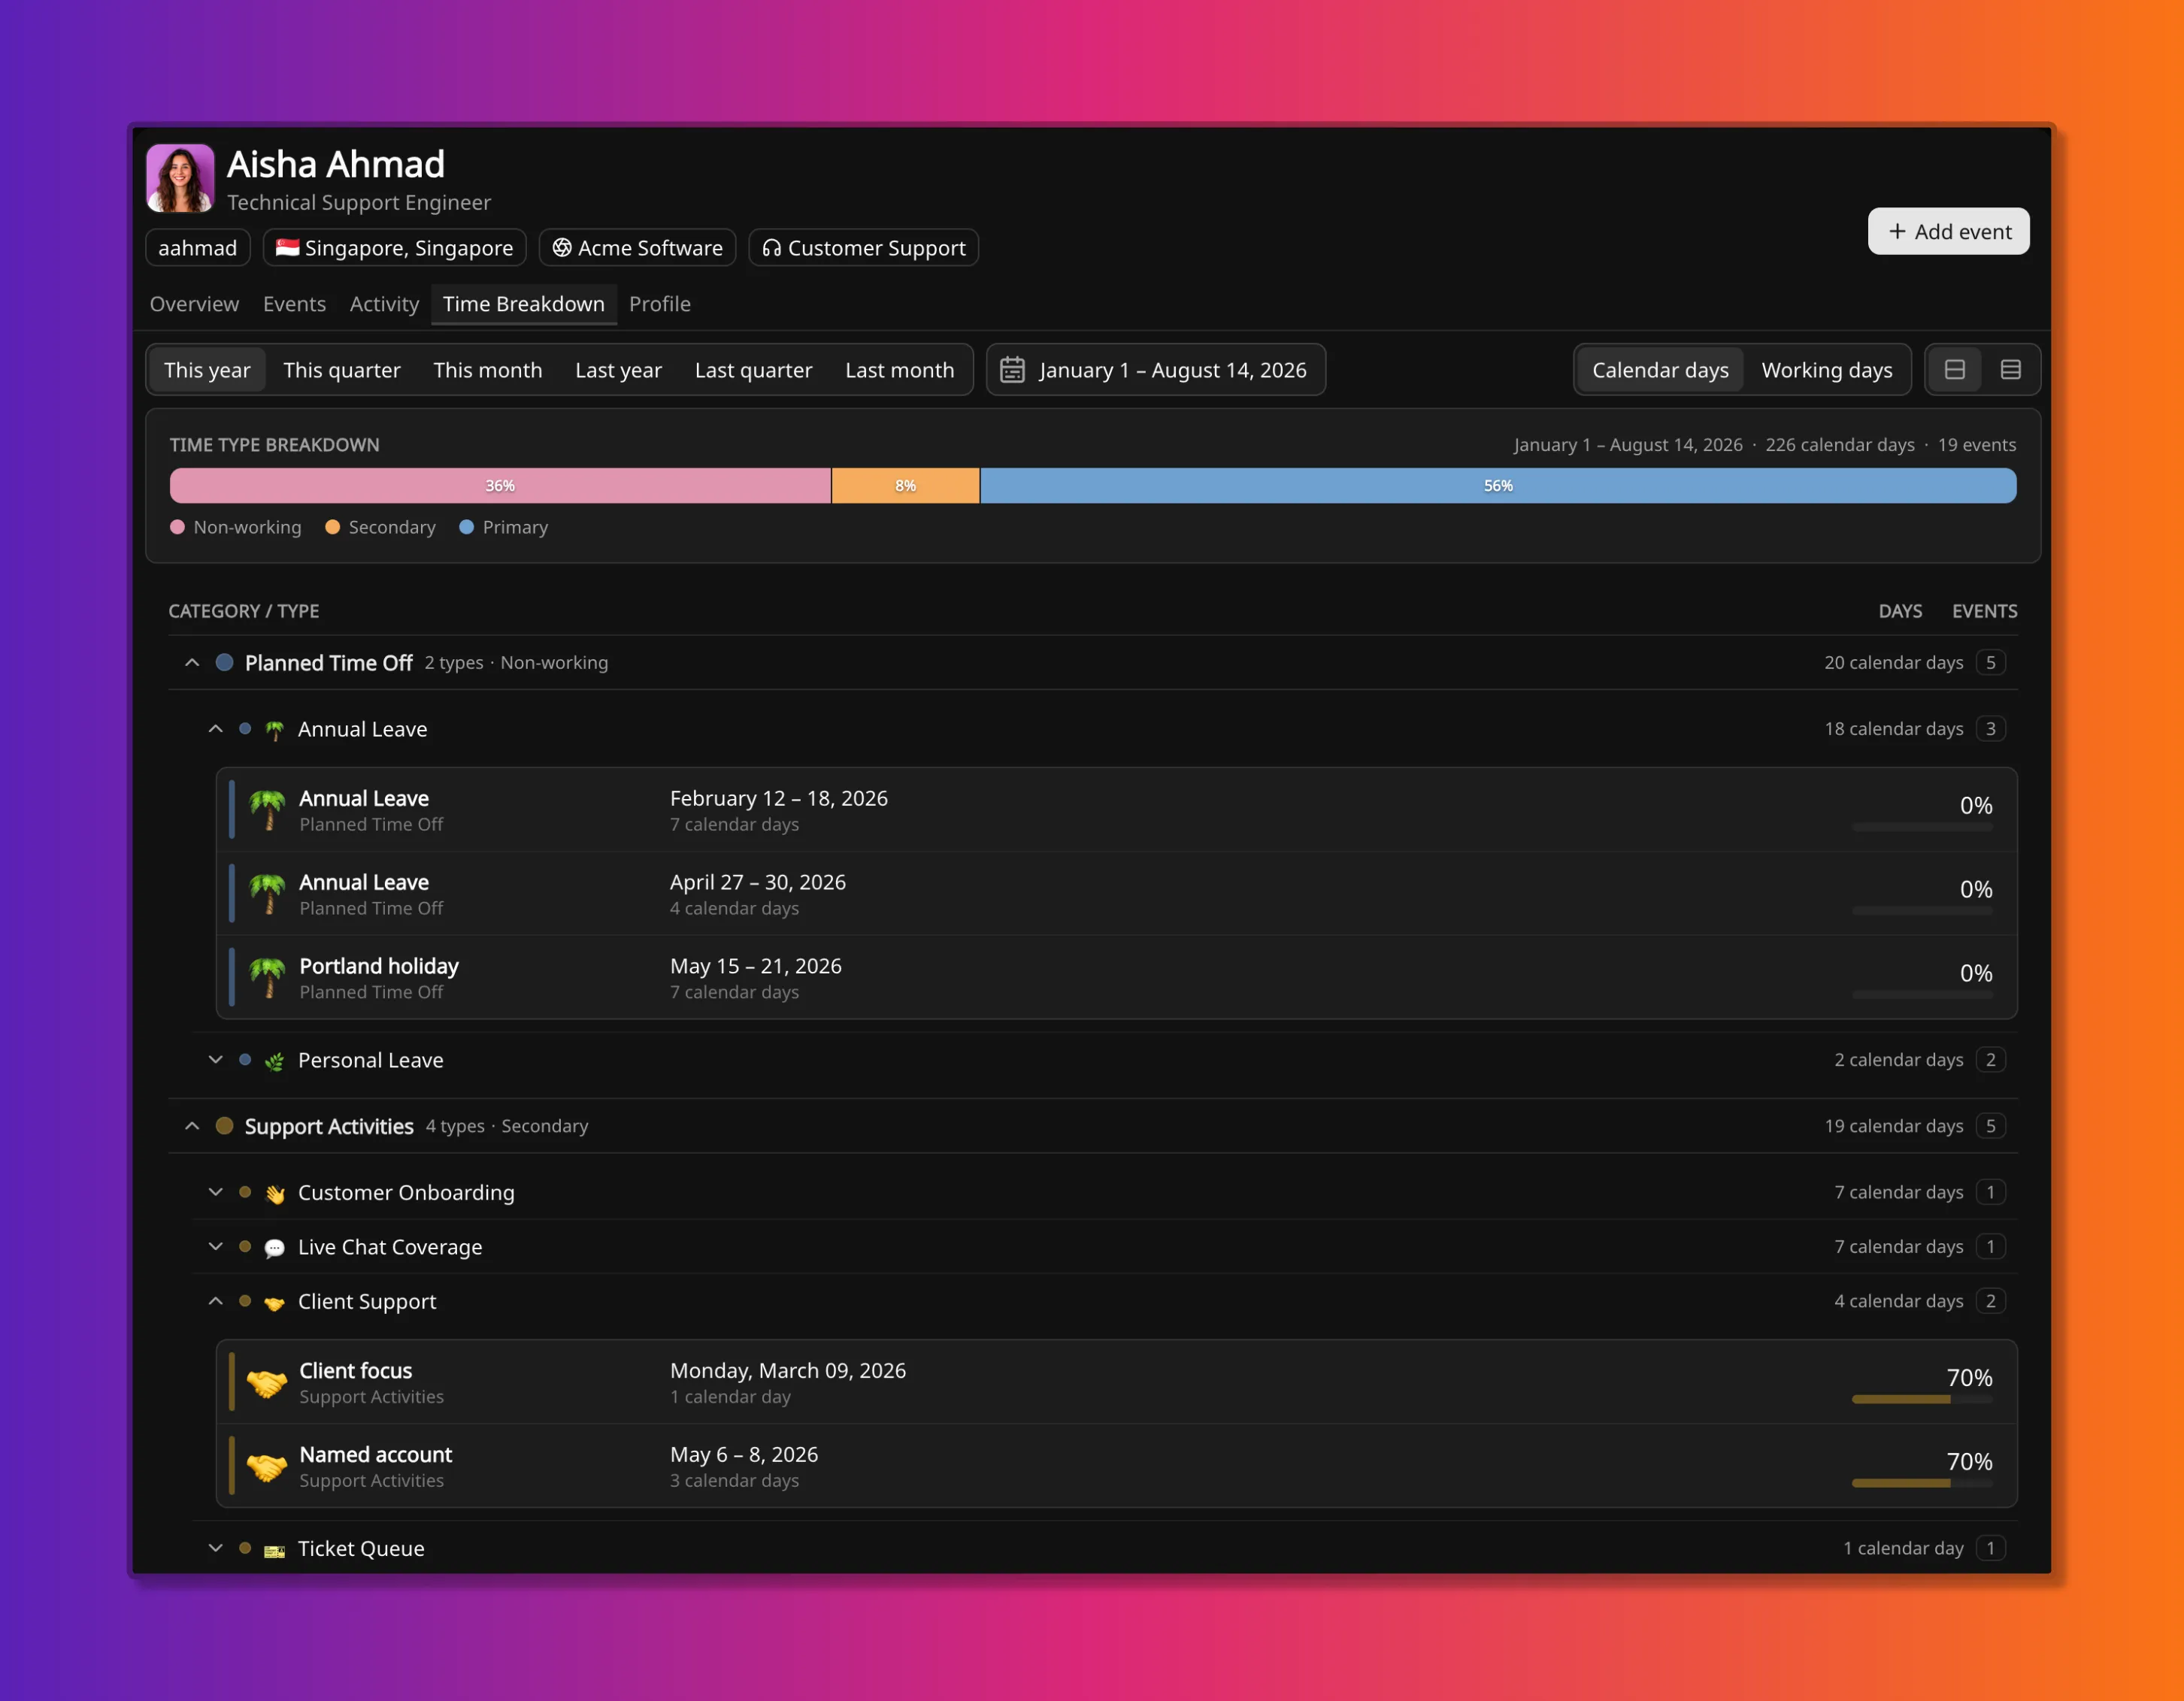Click the palm tree icon for February Annual Leave
Viewport: 2184px width, 1701px height.
267,809
